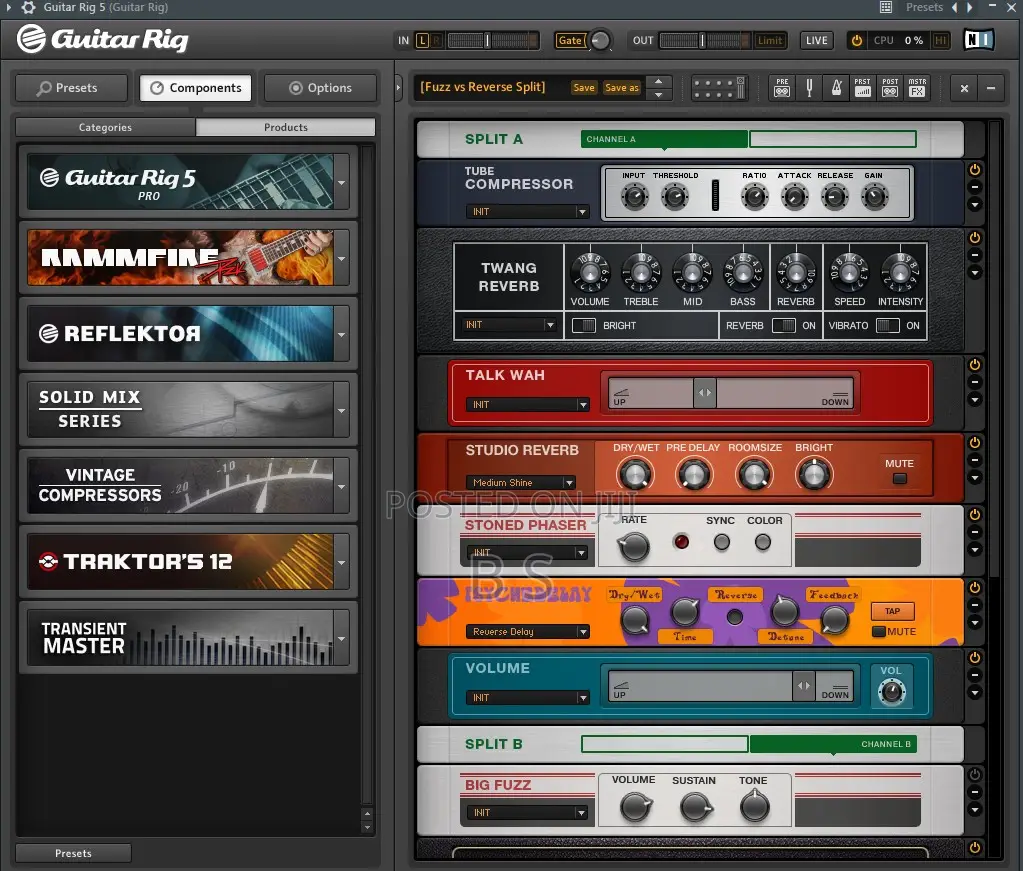This screenshot has height=871, width=1023.
Task: Click the Save as button
Action: [622, 87]
